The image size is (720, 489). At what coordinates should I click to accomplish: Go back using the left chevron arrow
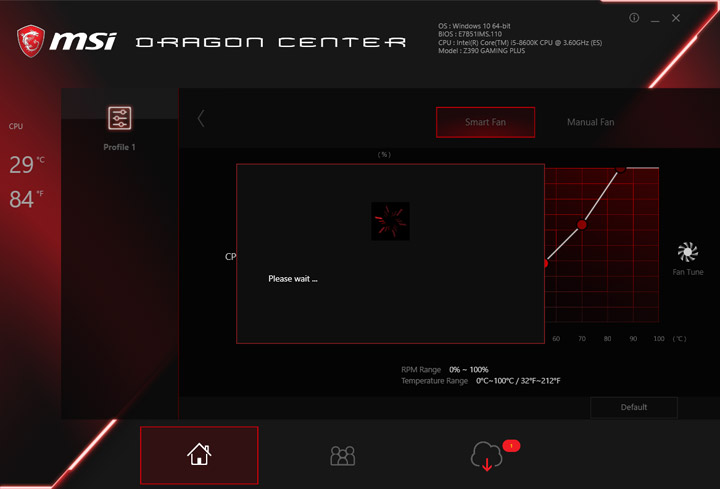tap(201, 118)
